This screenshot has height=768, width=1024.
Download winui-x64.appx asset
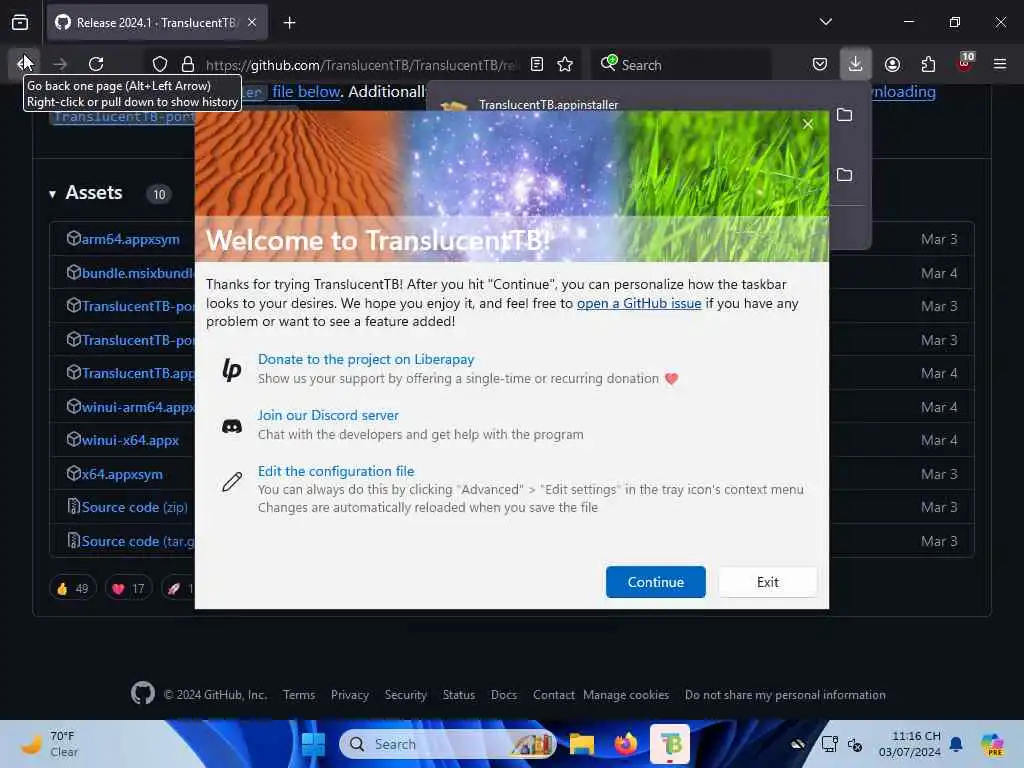[130, 440]
